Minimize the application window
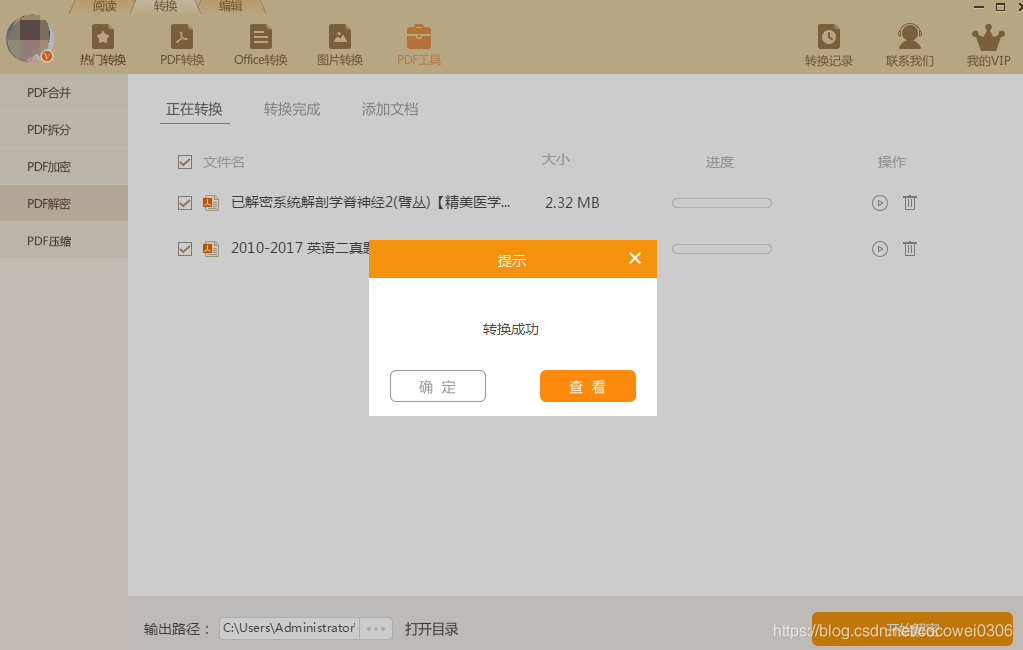 (979, 7)
